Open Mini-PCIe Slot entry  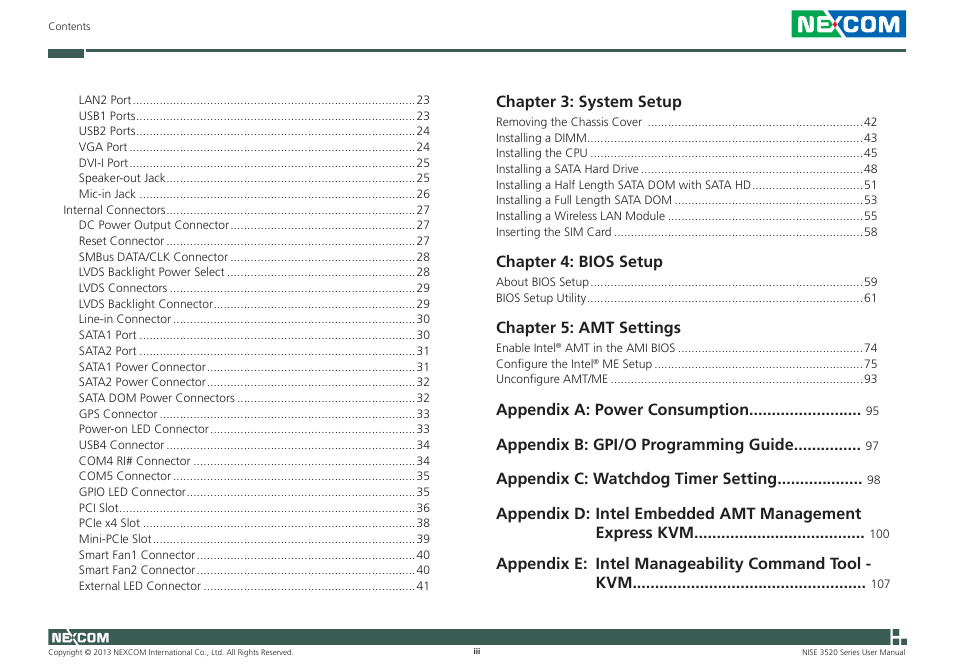254,539
